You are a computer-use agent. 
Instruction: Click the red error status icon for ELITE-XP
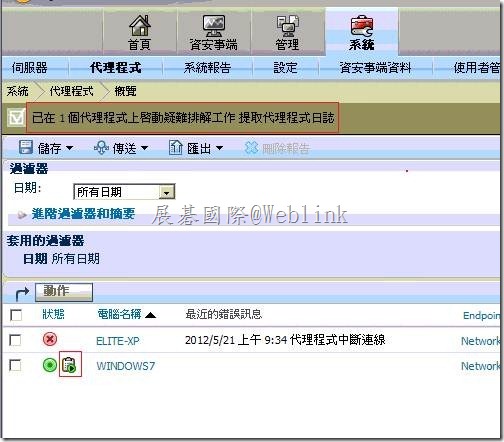(50, 339)
